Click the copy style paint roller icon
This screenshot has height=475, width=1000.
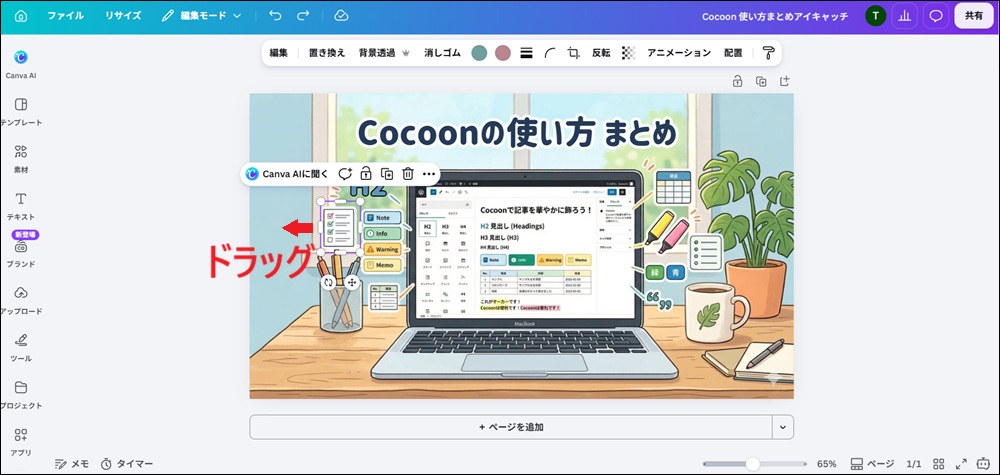pos(769,53)
